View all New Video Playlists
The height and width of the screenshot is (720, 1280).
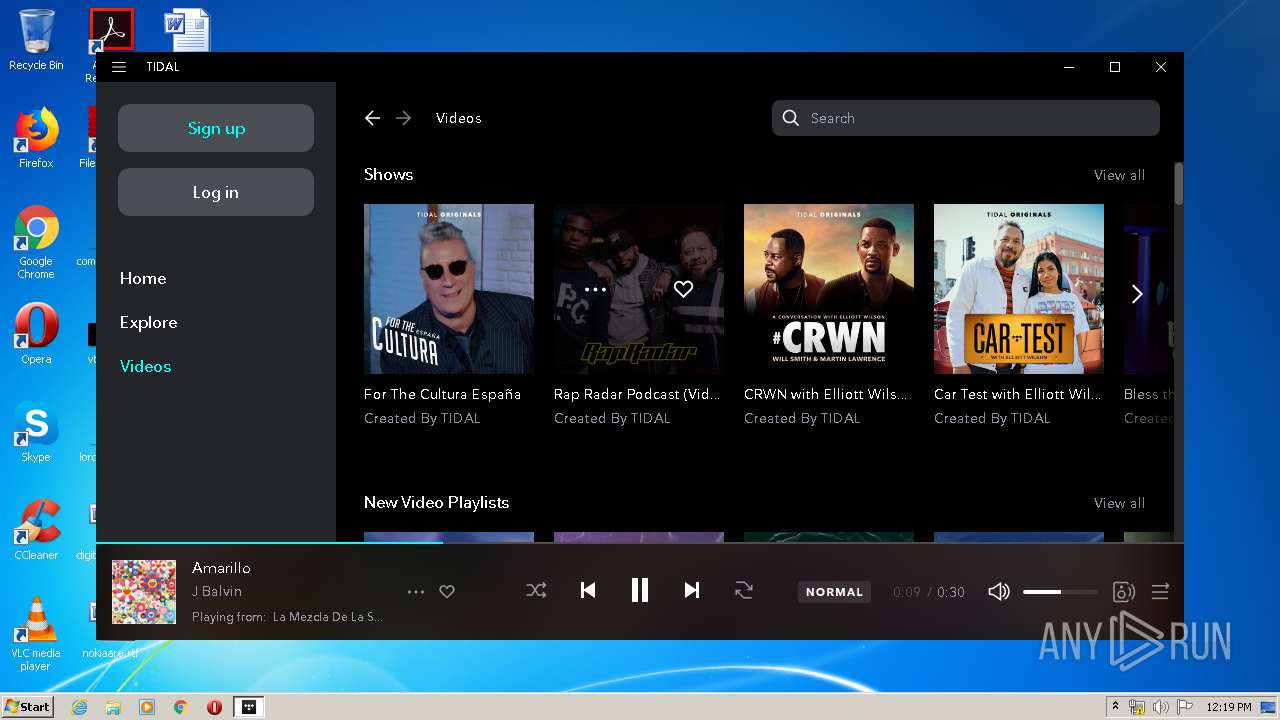[x=1119, y=503]
